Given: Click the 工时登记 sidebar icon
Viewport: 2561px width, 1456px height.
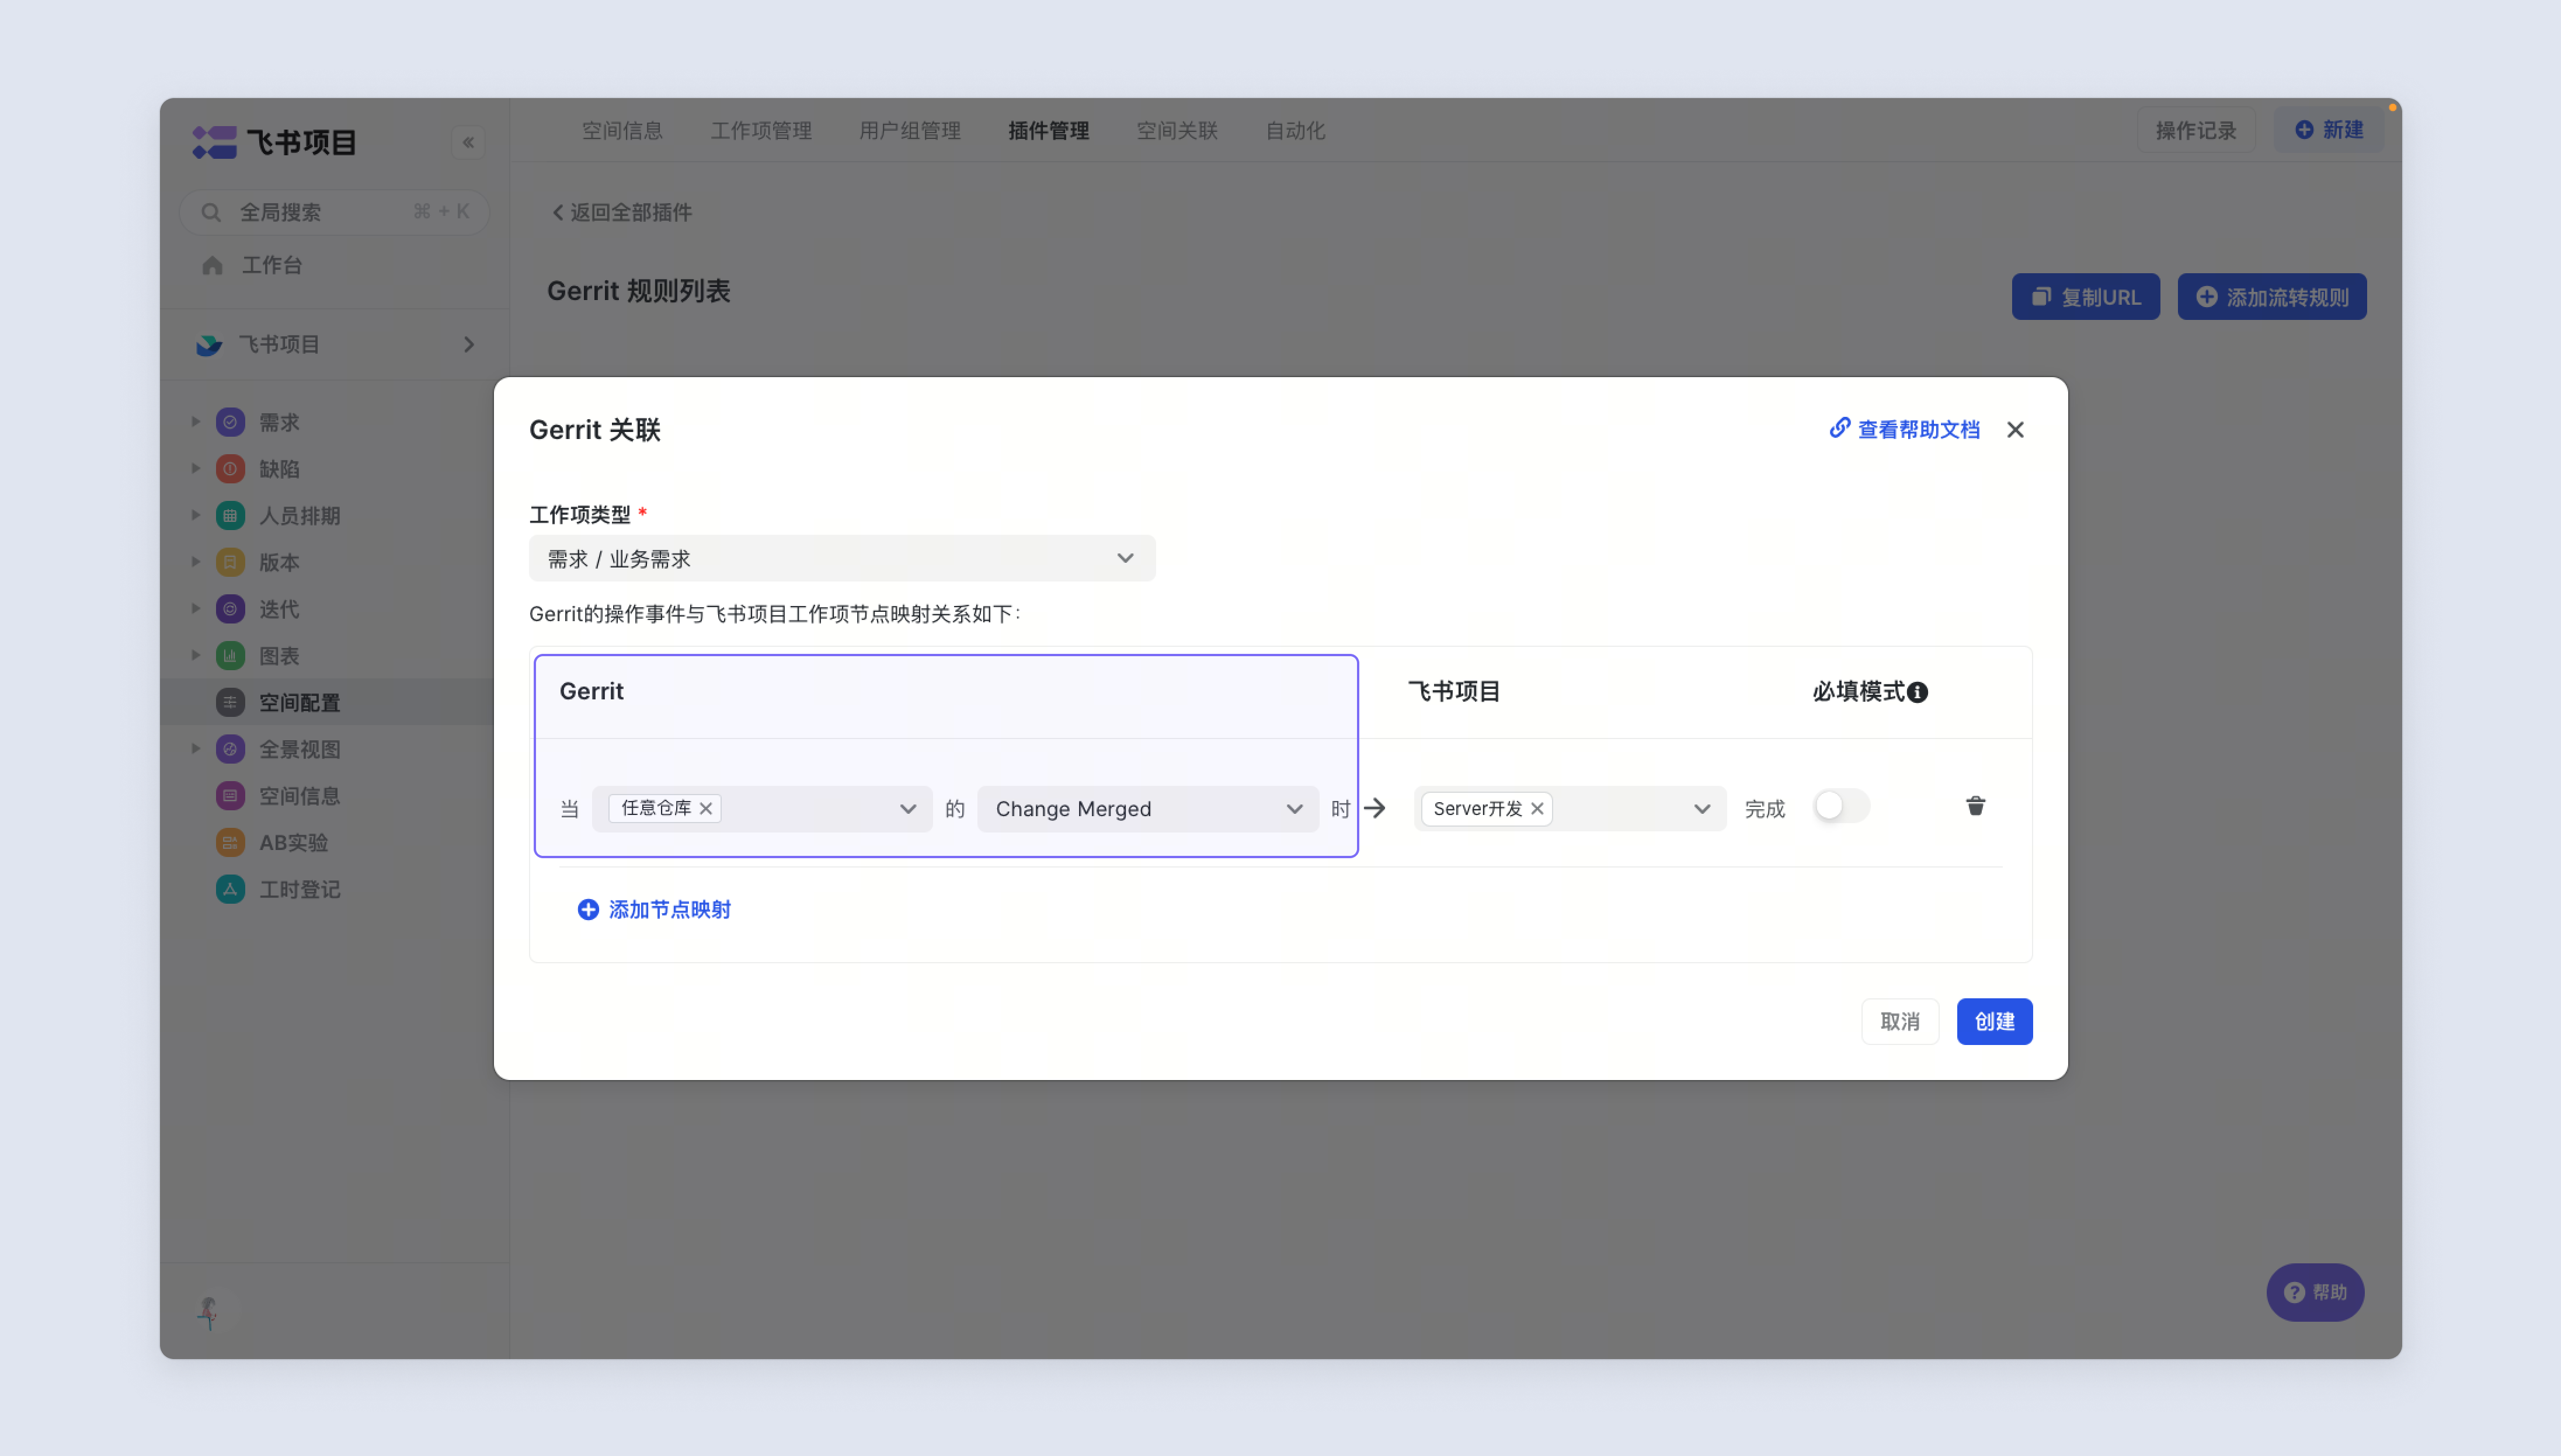Looking at the screenshot, I should [230, 889].
